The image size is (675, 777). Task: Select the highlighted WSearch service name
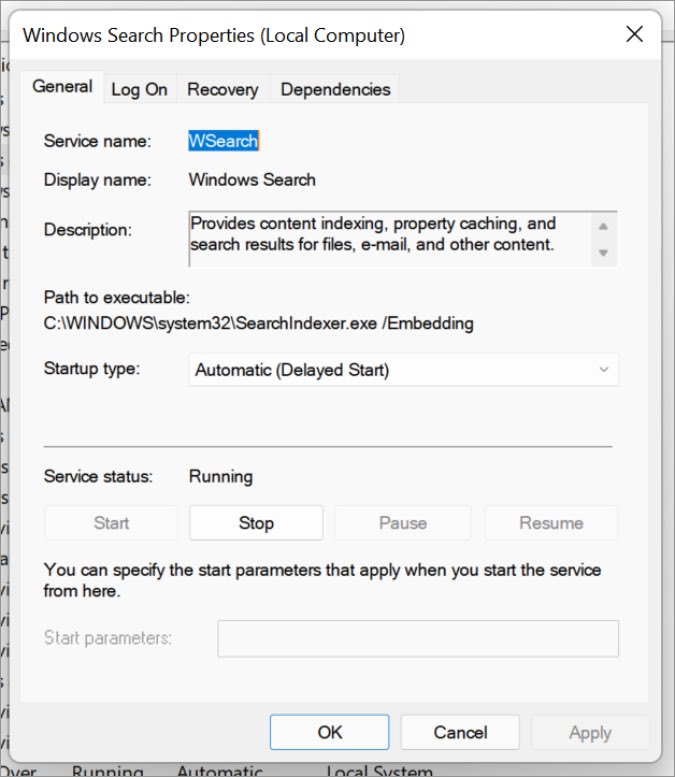pos(223,141)
